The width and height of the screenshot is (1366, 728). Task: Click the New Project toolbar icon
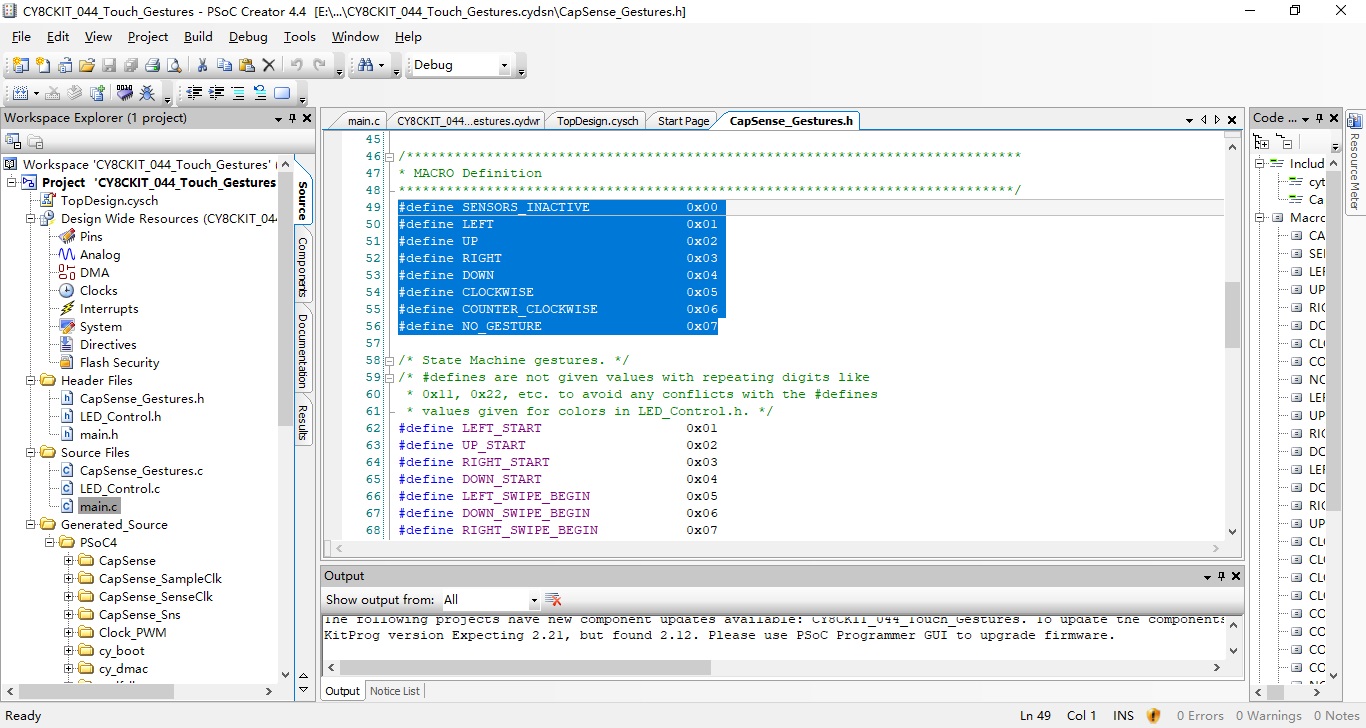20,65
